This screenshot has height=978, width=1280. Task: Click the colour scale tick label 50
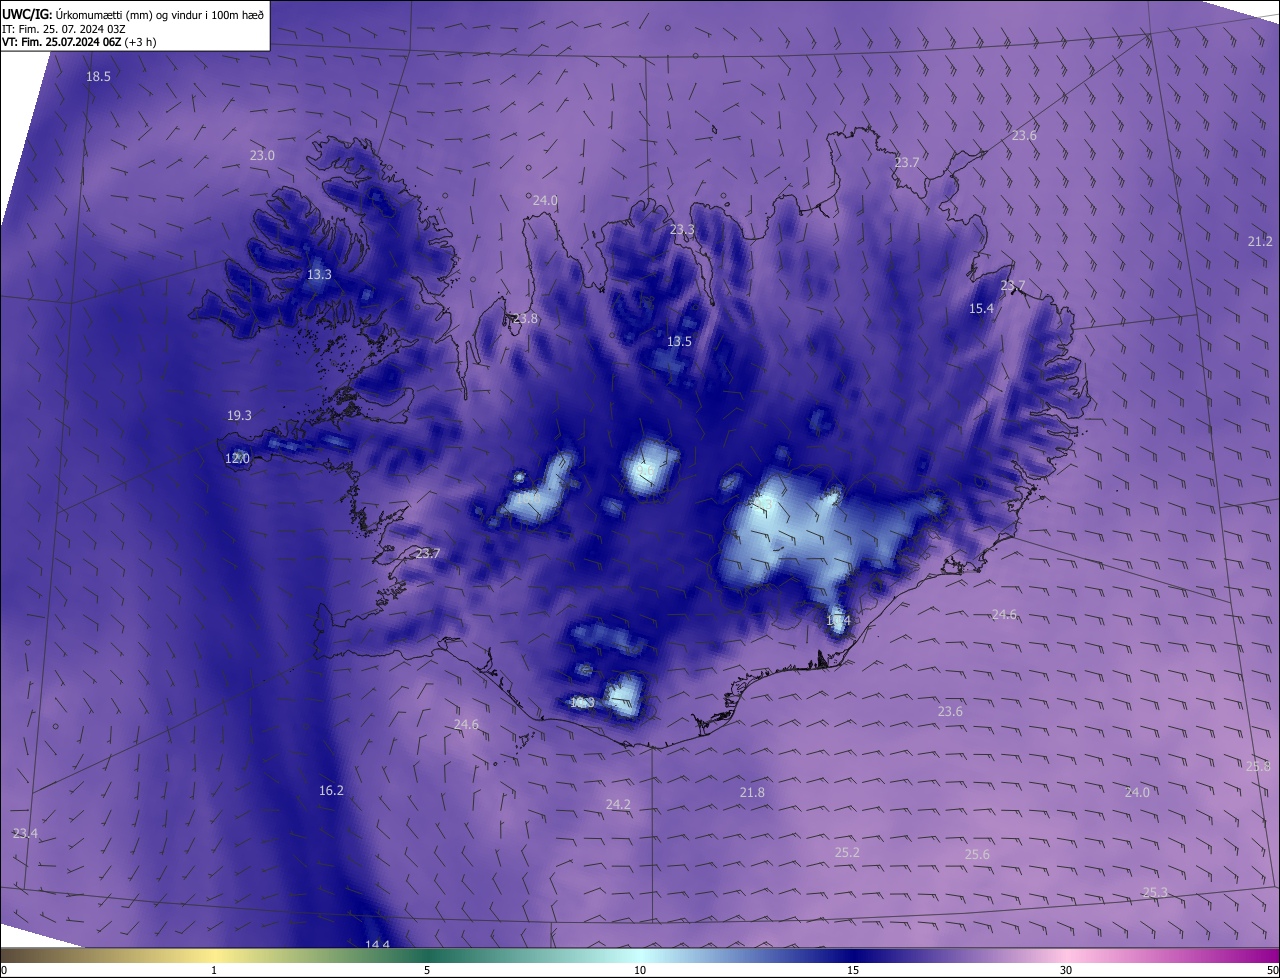[x=1272, y=970]
